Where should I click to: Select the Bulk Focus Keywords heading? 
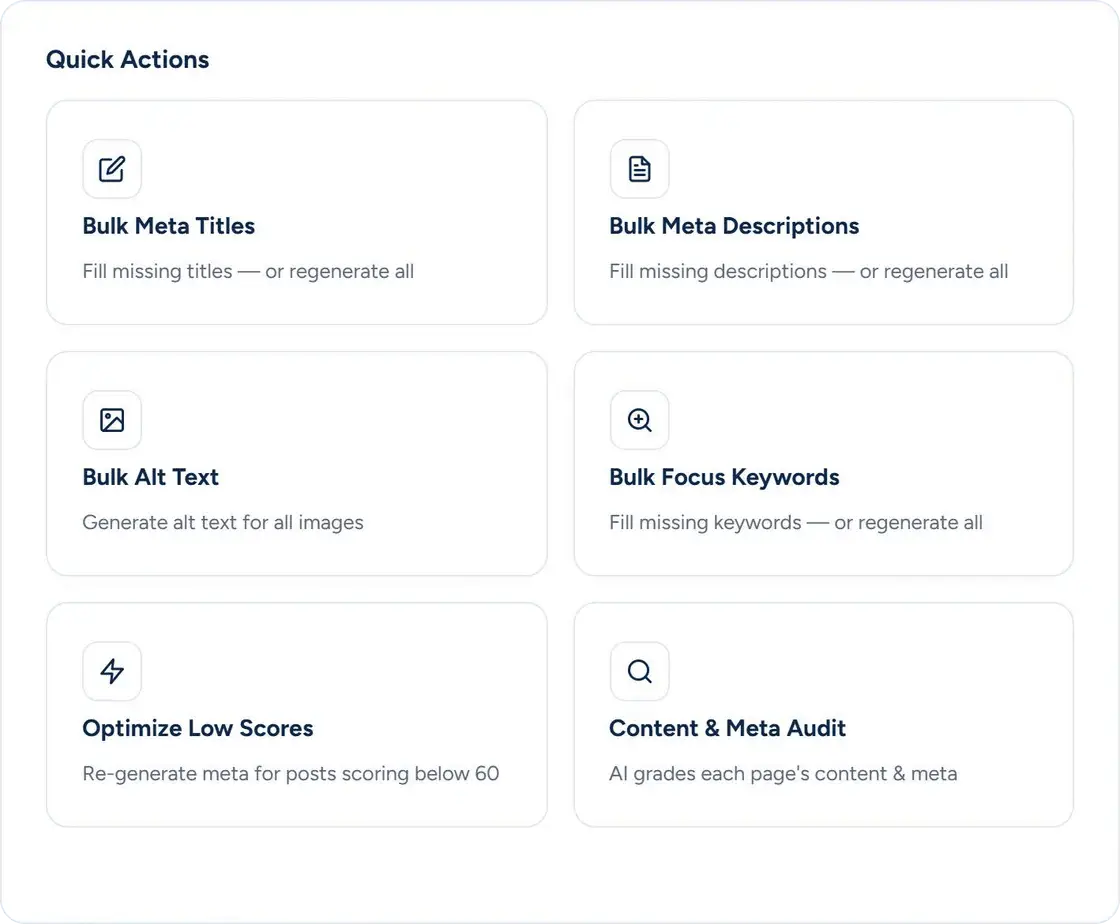(724, 477)
